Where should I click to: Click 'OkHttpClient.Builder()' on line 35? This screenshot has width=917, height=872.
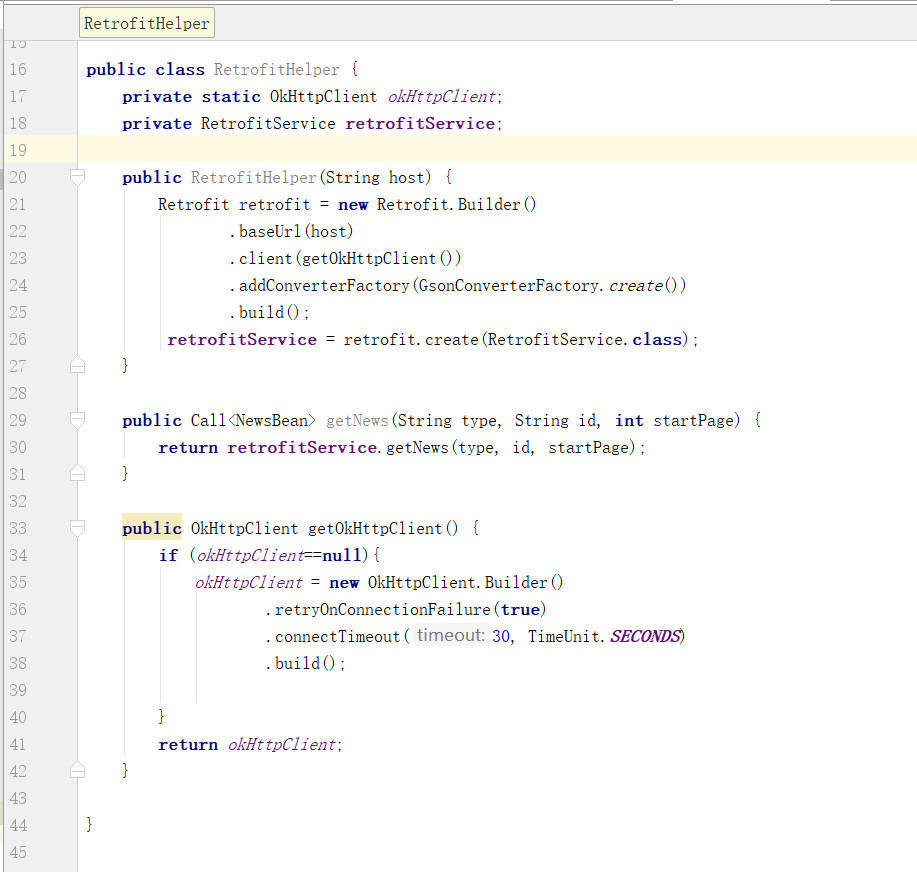click(x=466, y=583)
